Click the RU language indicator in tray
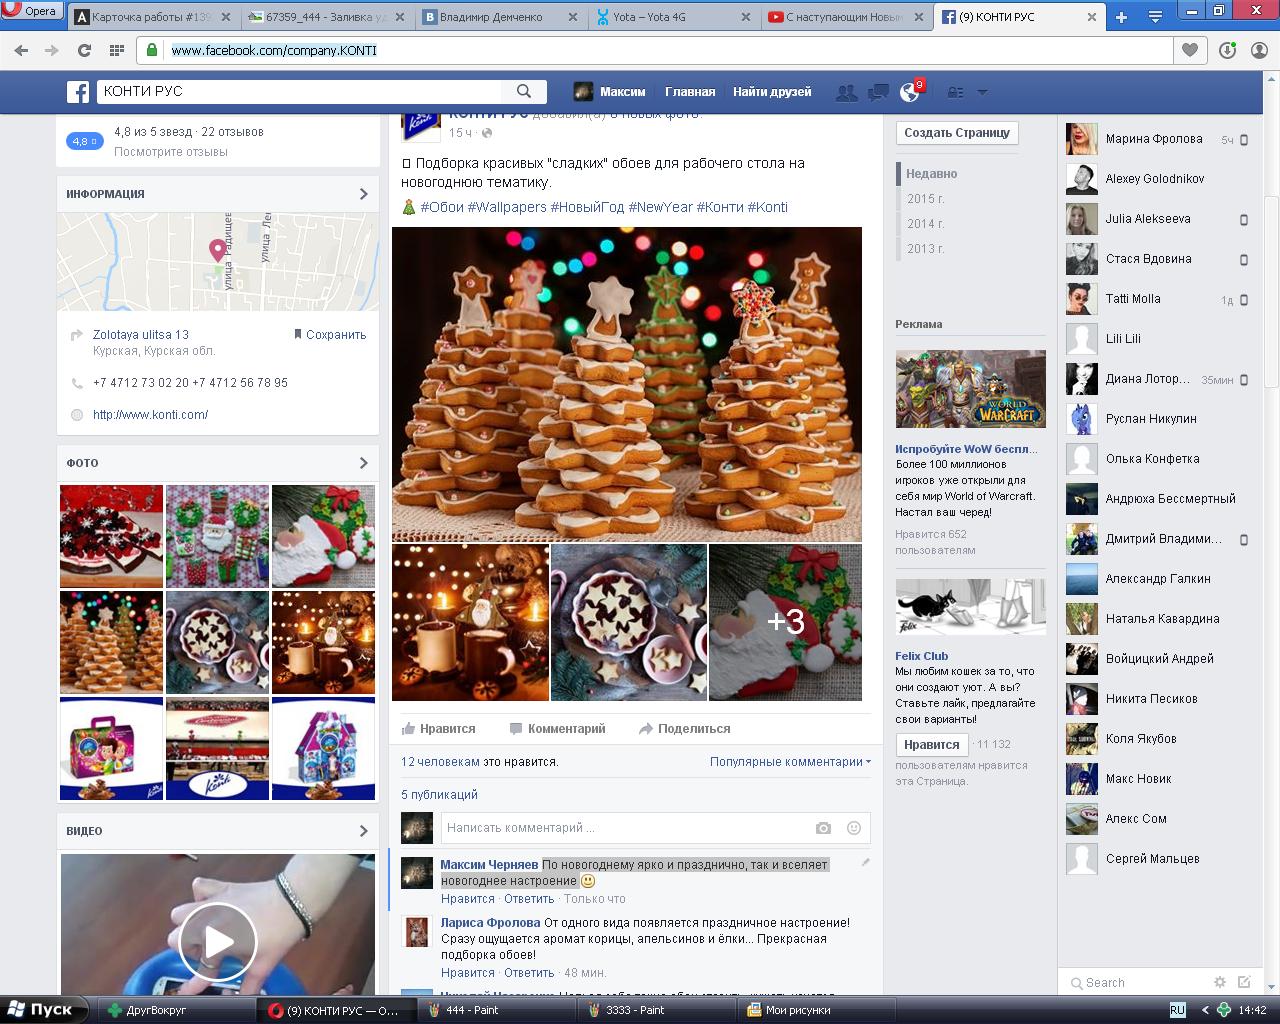Viewport: 1280px width, 1024px height. point(1177,1010)
